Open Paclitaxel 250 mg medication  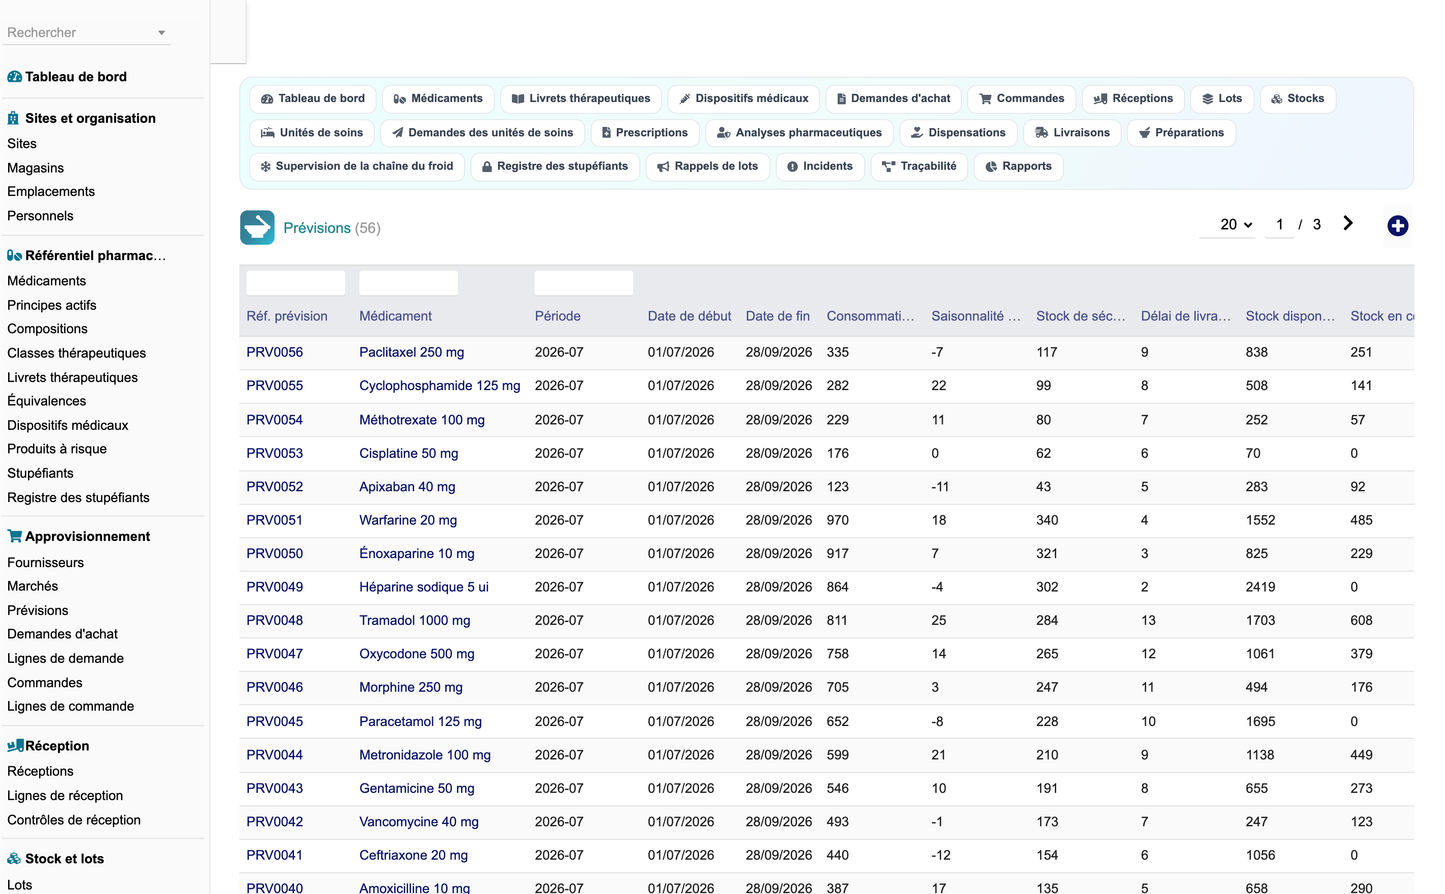[x=412, y=352]
